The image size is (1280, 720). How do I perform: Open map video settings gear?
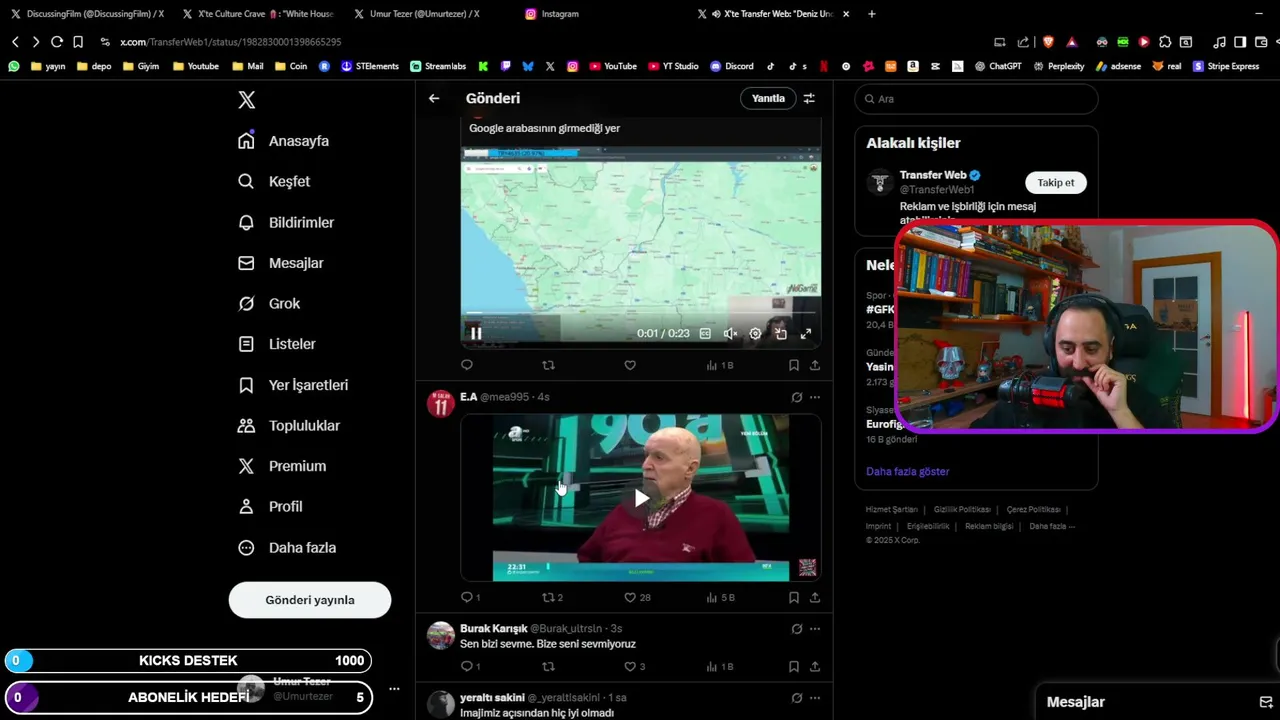point(755,334)
